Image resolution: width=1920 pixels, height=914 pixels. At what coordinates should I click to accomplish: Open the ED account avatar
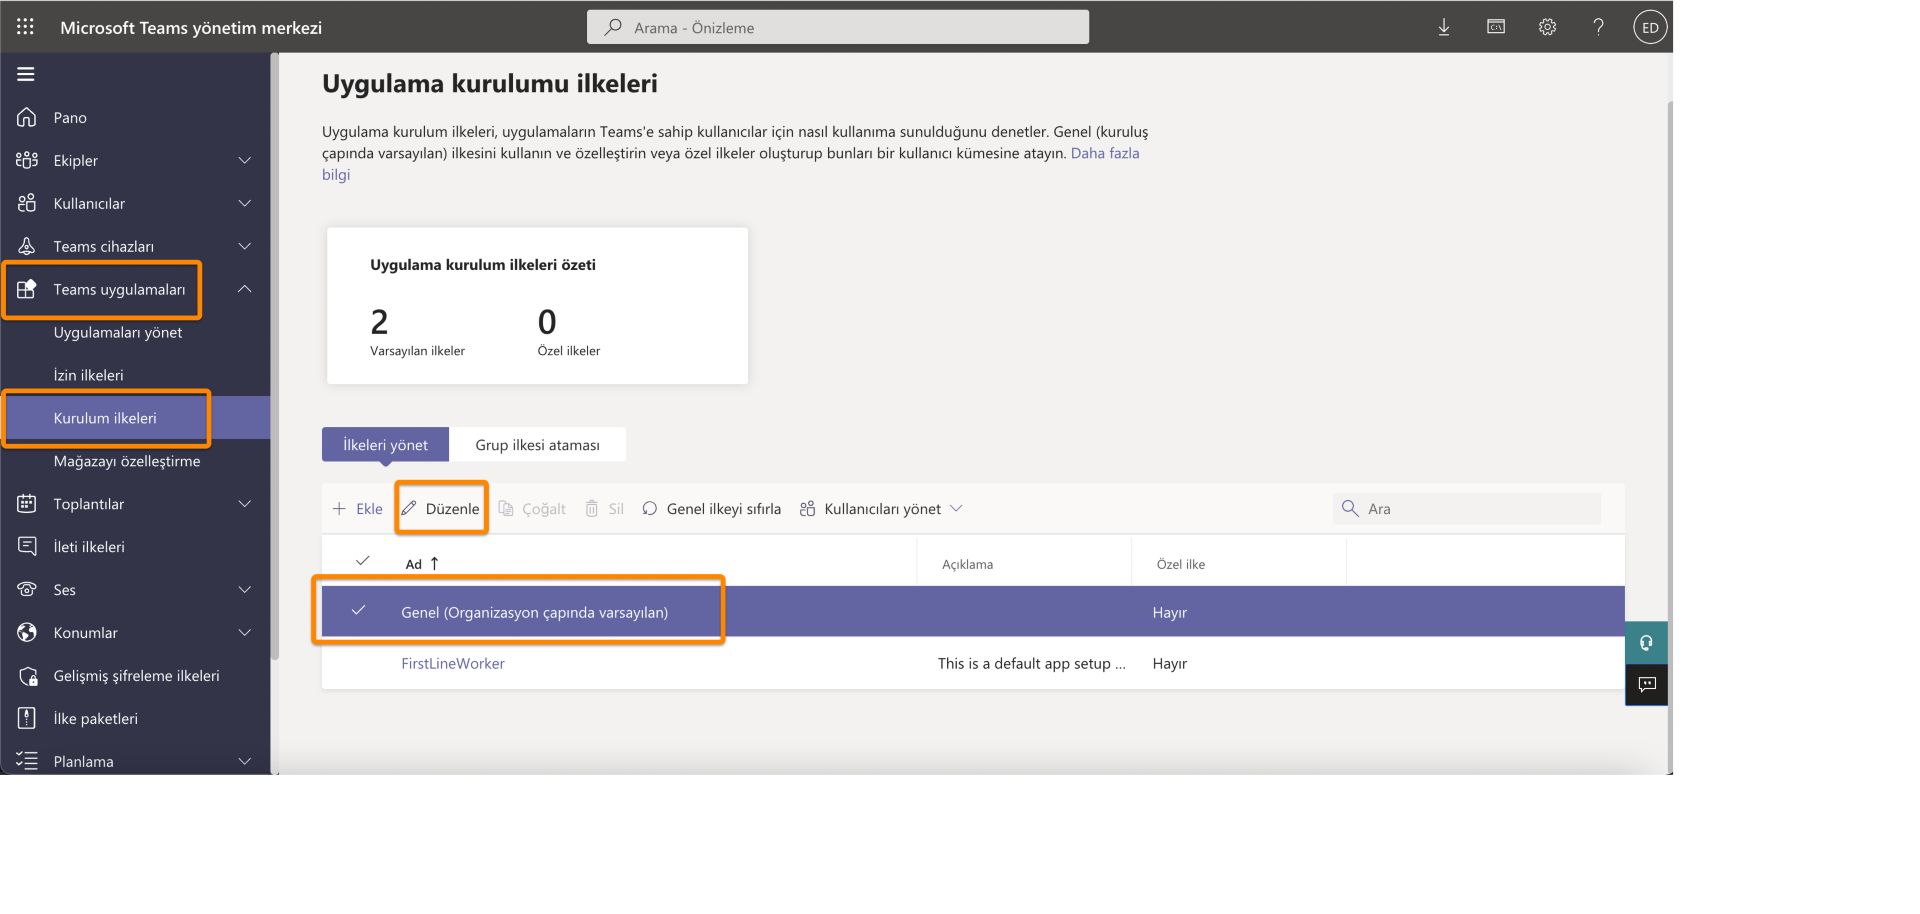tap(1650, 27)
